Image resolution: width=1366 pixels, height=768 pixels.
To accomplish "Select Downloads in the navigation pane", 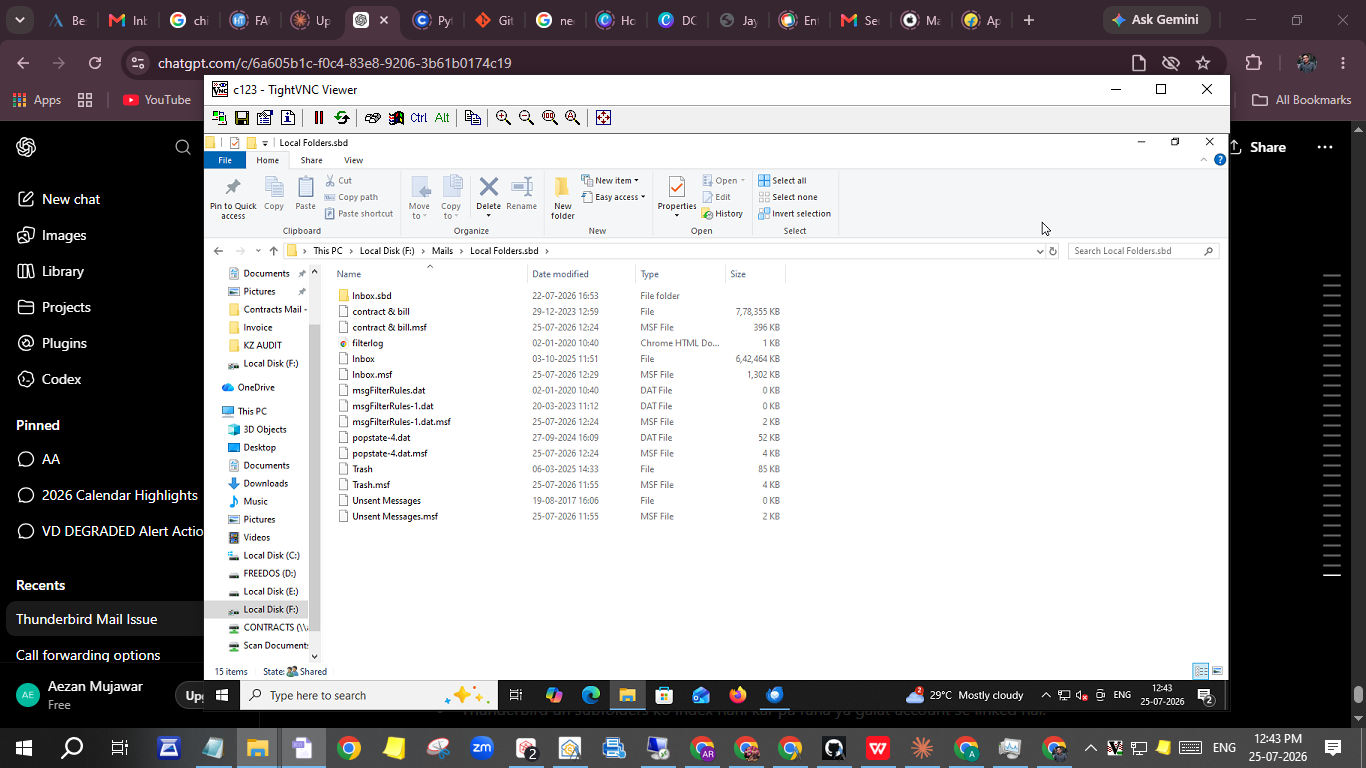I will [266, 484].
